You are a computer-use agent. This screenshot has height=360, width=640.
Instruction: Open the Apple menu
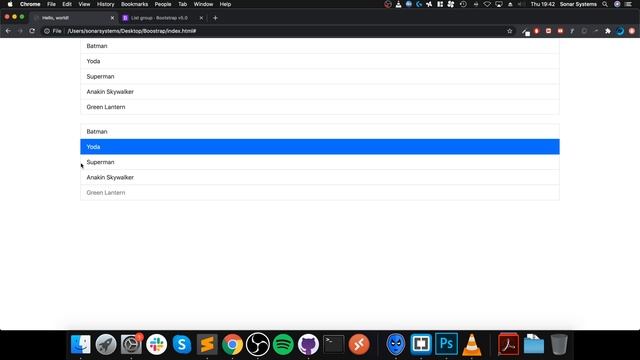click(x=10, y=4)
